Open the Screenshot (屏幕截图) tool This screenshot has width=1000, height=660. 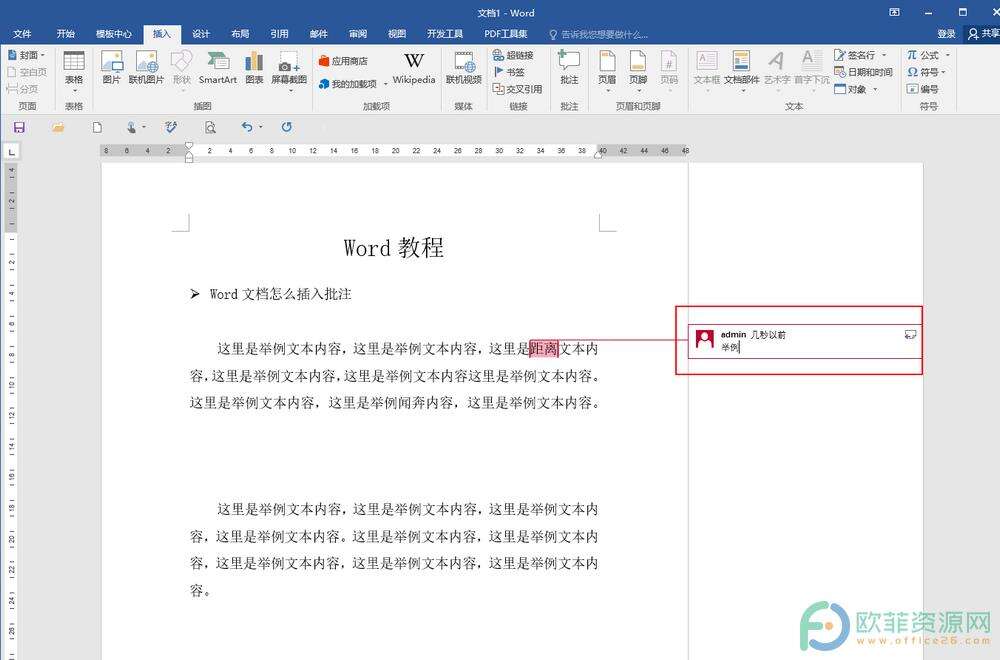click(289, 71)
